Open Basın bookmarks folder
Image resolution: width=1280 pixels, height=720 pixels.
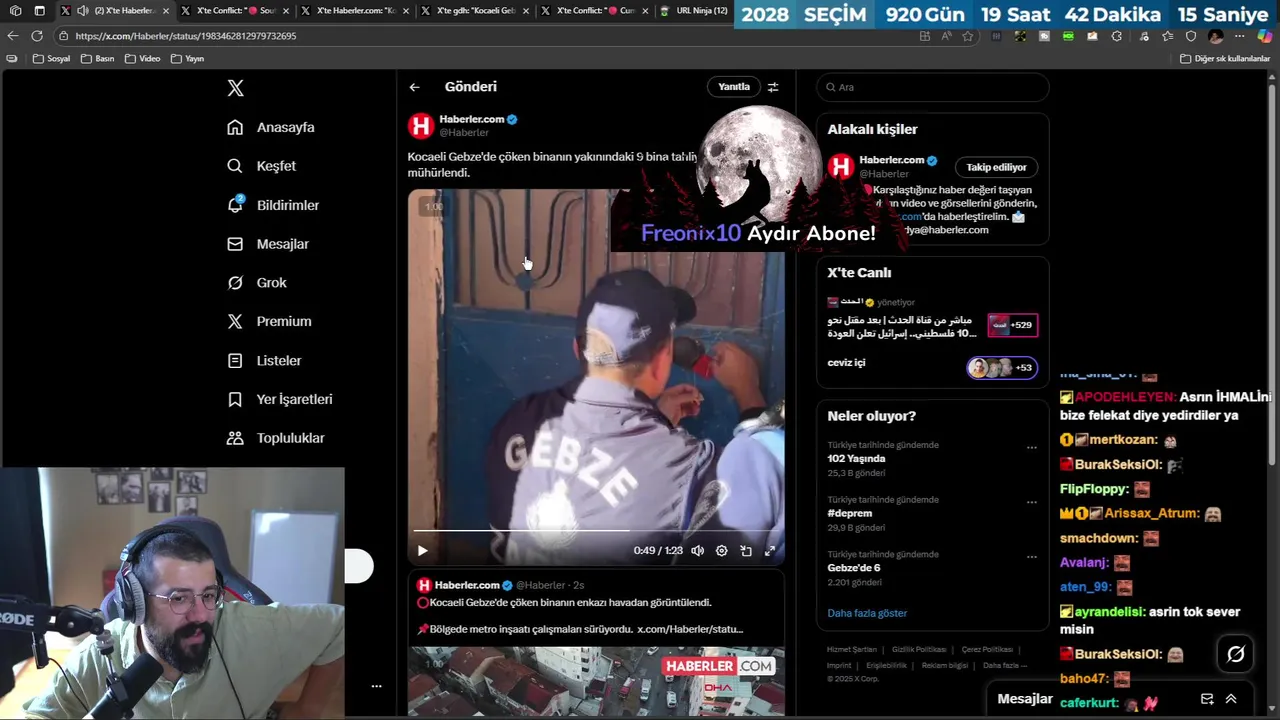(98, 59)
